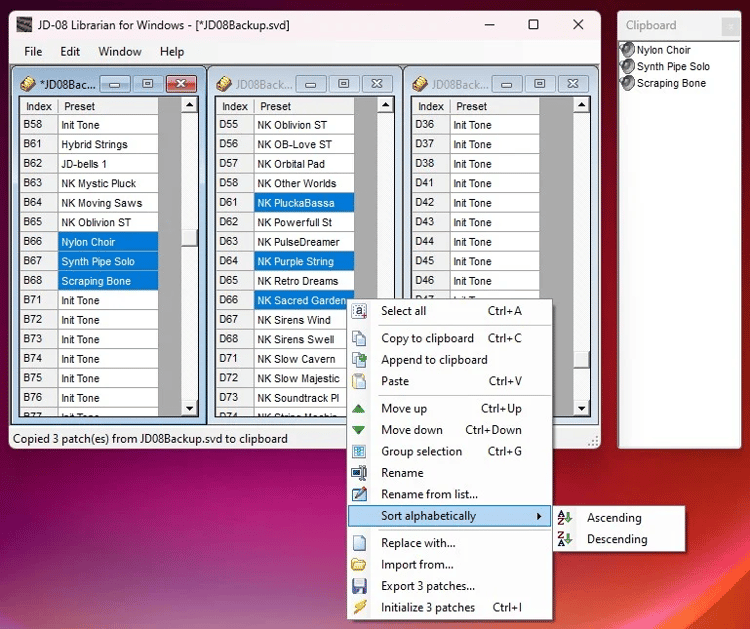750x629 pixels.
Task: Click the Initialize patches lightning icon
Action: coord(360,607)
